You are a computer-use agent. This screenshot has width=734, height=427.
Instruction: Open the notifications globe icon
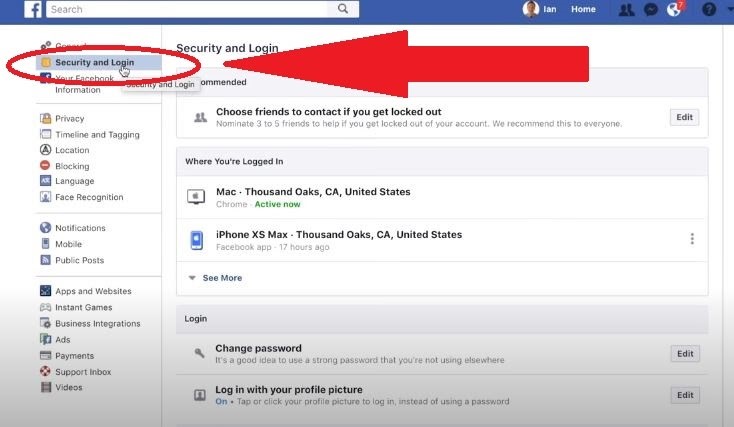point(675,9)
